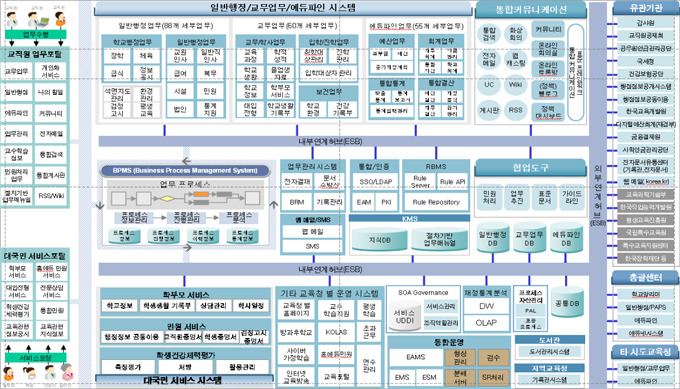Select the 교원 인사 box
This screenshot has height=389, width=680.
click(180, 56)
